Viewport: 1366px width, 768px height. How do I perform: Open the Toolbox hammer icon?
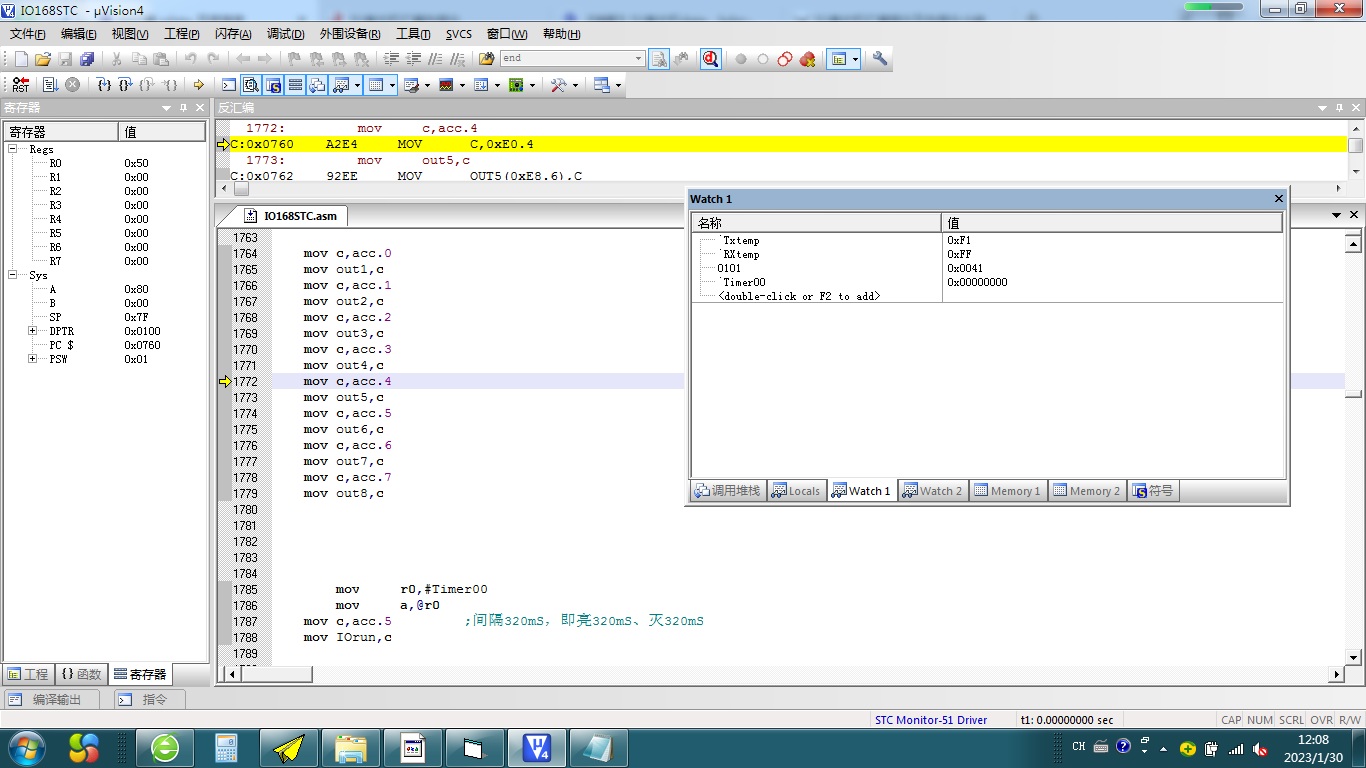558,85
